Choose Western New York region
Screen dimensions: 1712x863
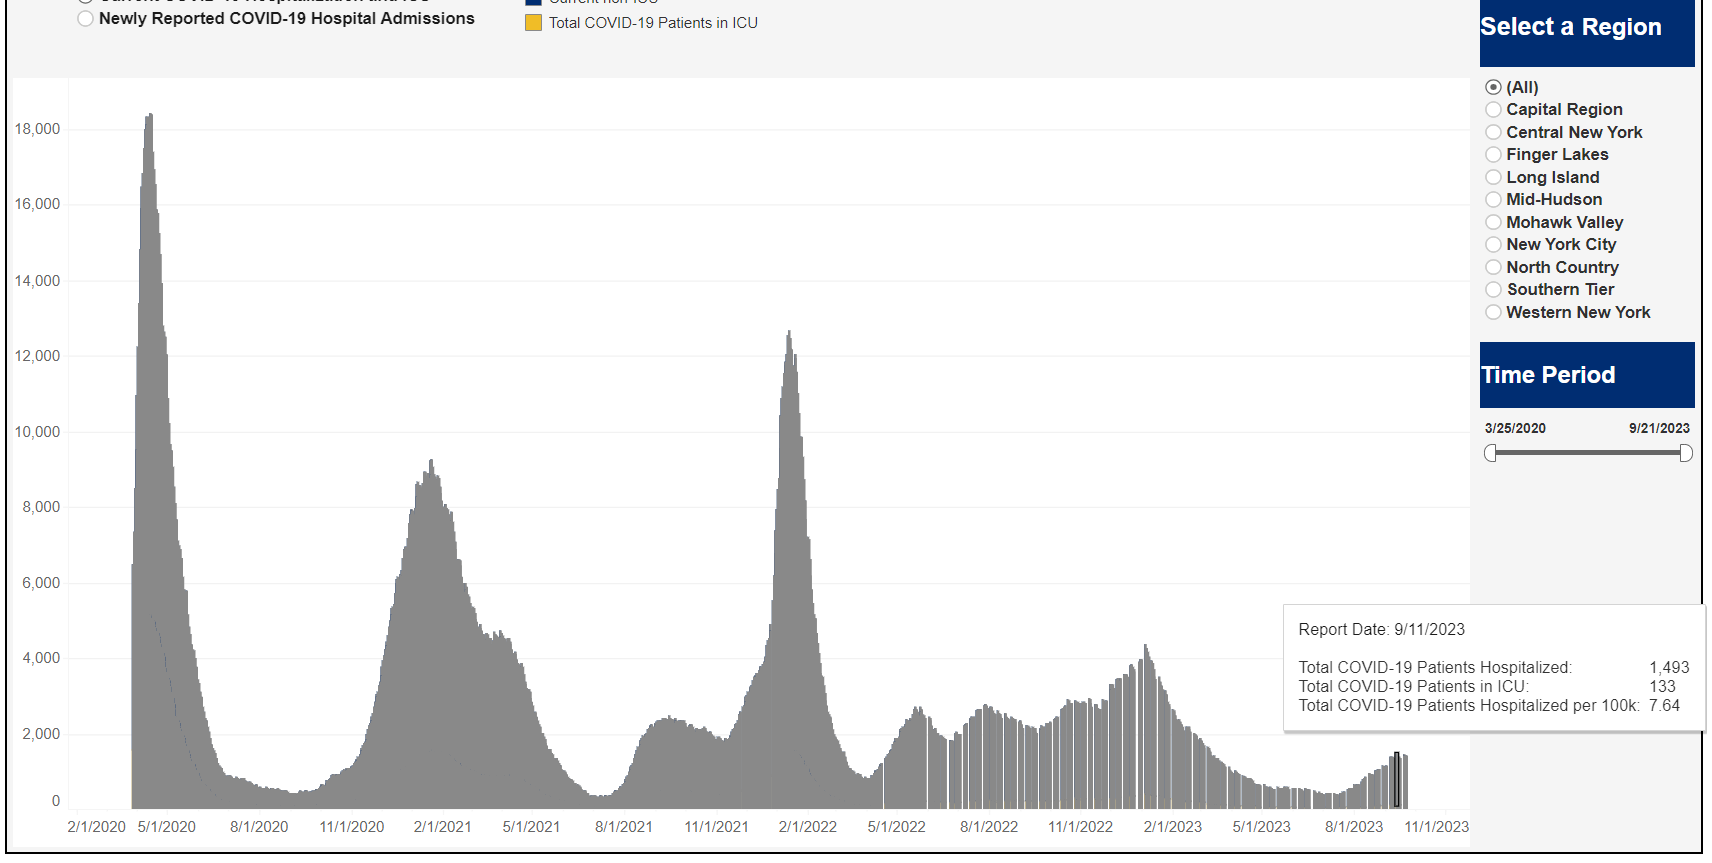tap(1493, 313)
